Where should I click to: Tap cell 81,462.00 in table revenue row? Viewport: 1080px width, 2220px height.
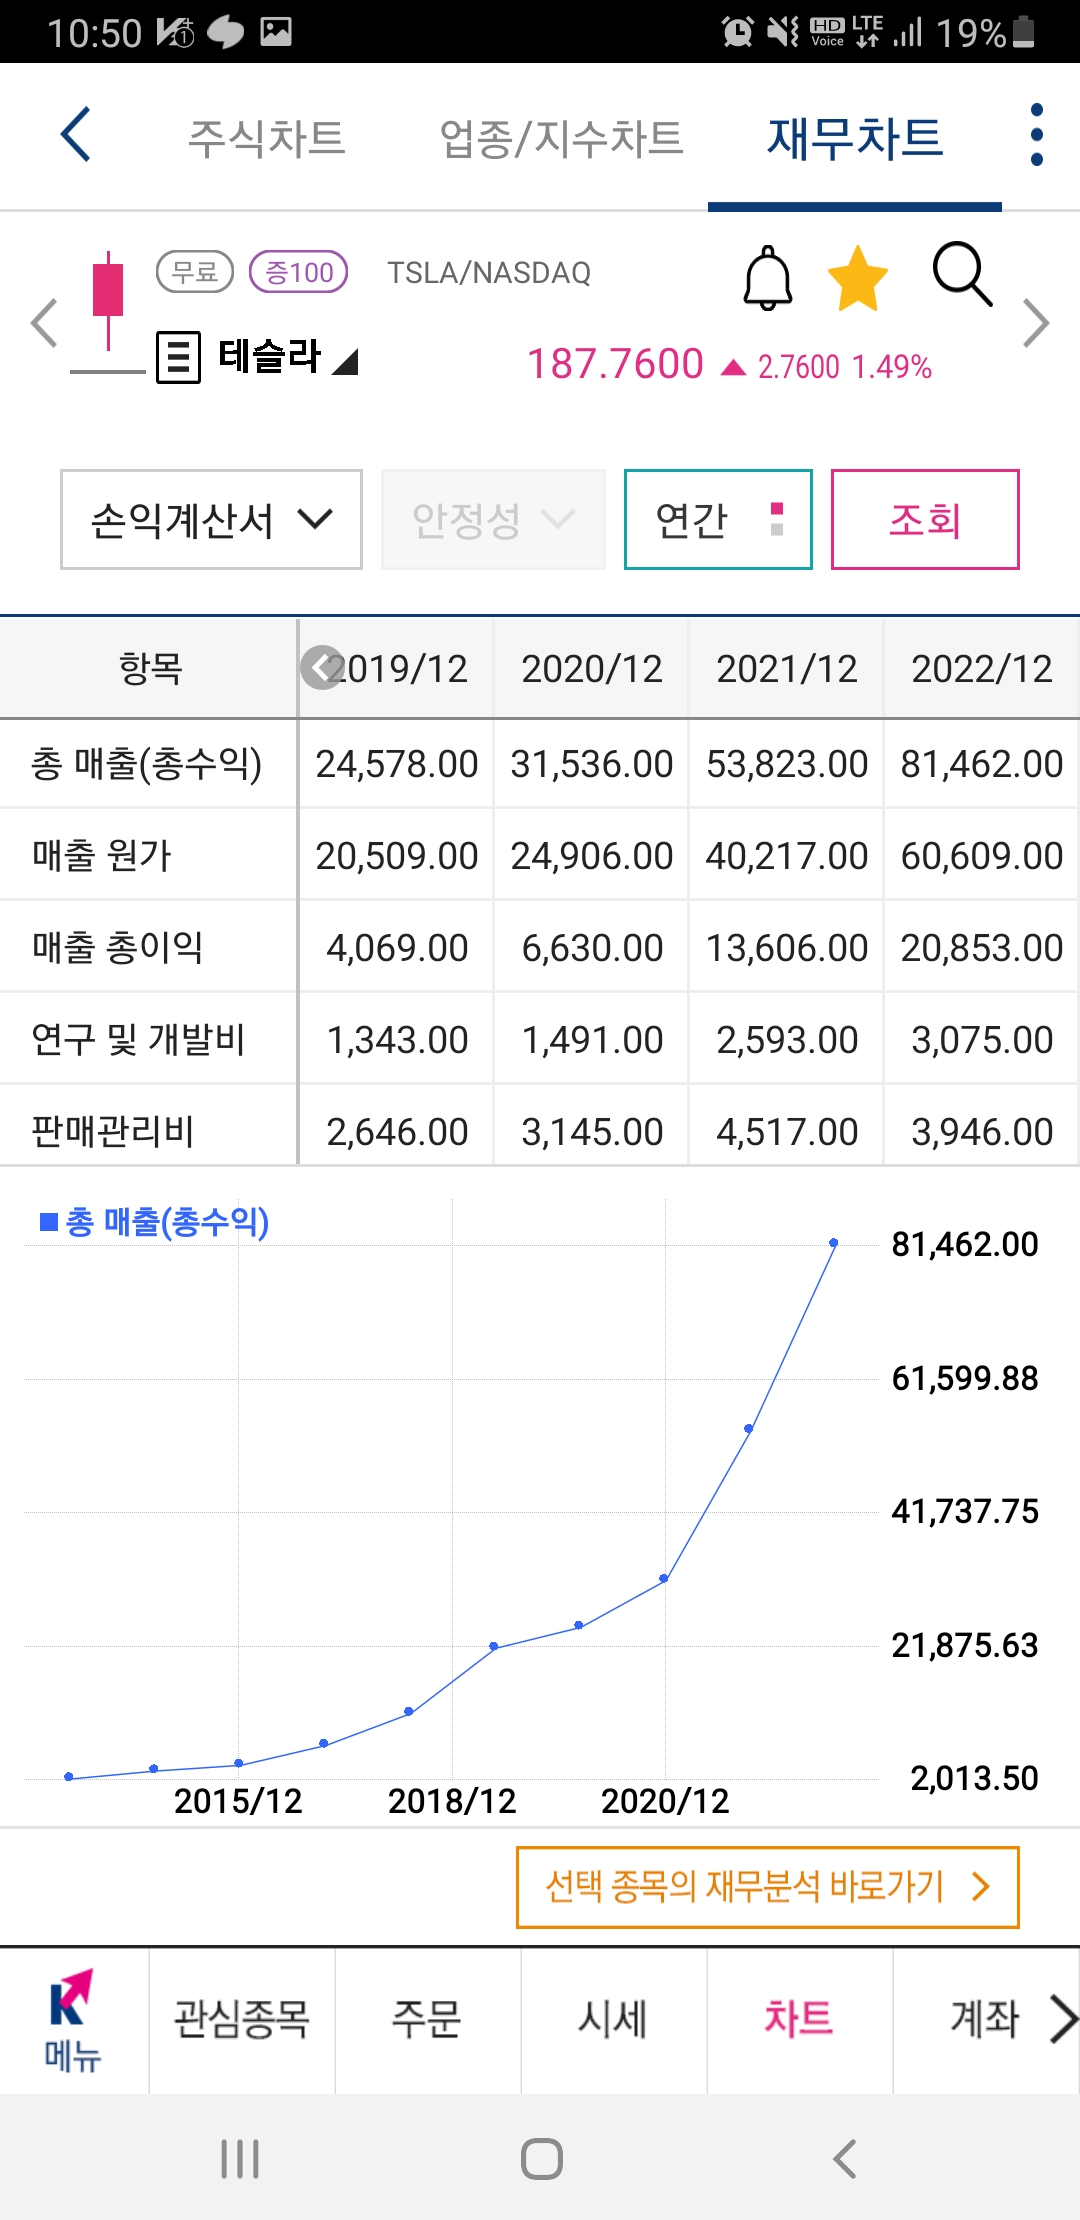(x=982, y=764)
